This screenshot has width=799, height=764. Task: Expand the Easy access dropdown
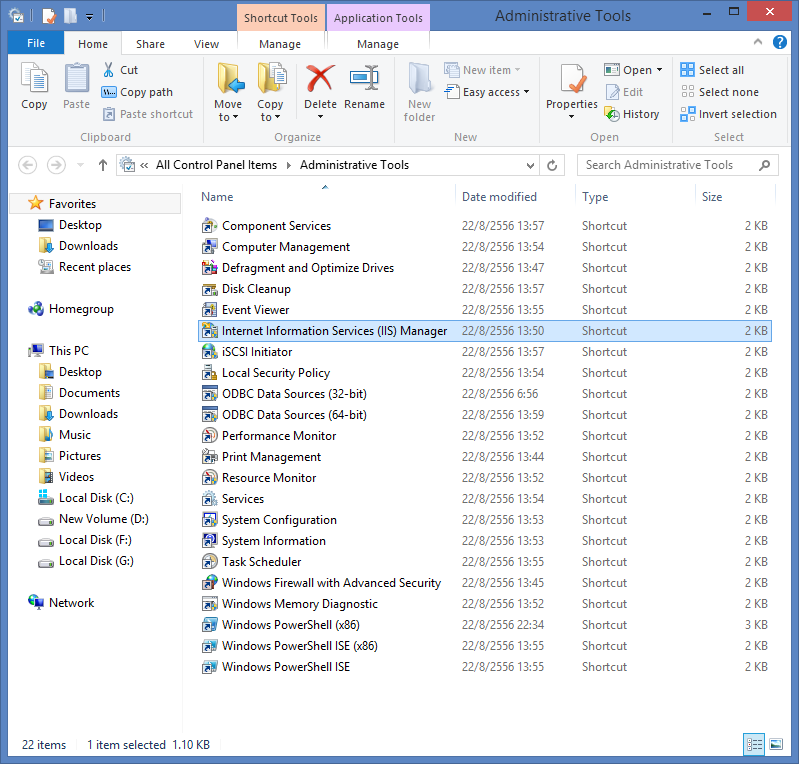[526, 92]
